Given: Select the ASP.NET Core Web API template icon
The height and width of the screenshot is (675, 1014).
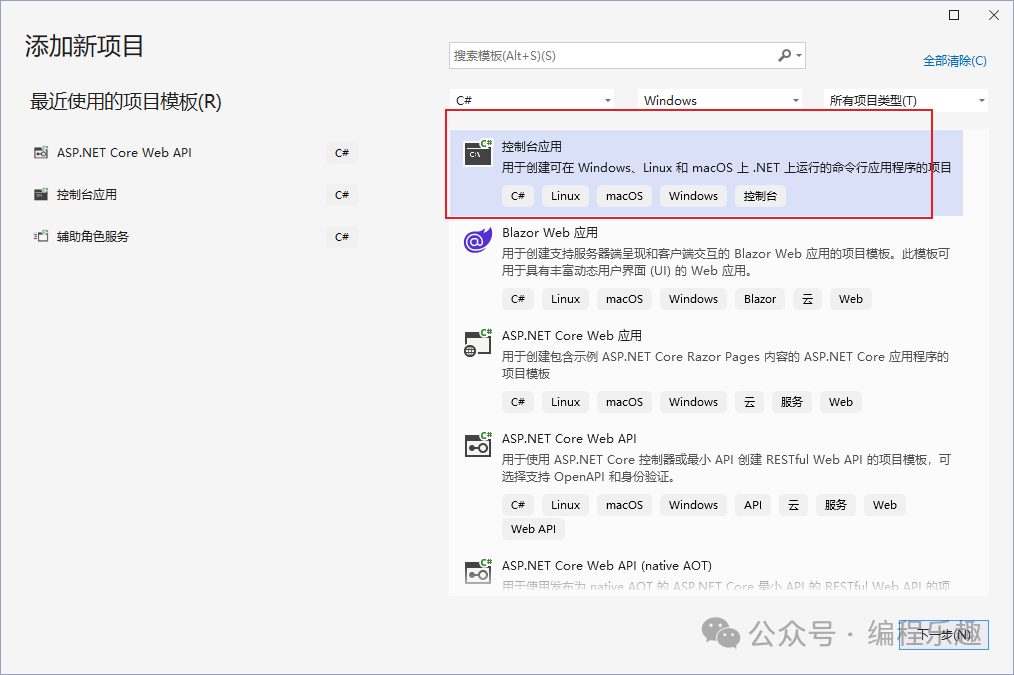Looking at the screenshot, I should 477,446.
